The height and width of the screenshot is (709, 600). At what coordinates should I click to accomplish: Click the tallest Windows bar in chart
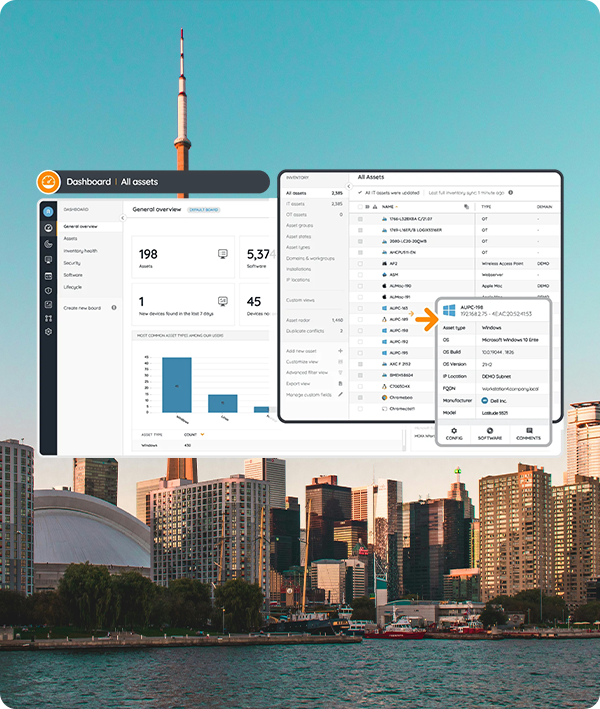[x=176, y=385]
